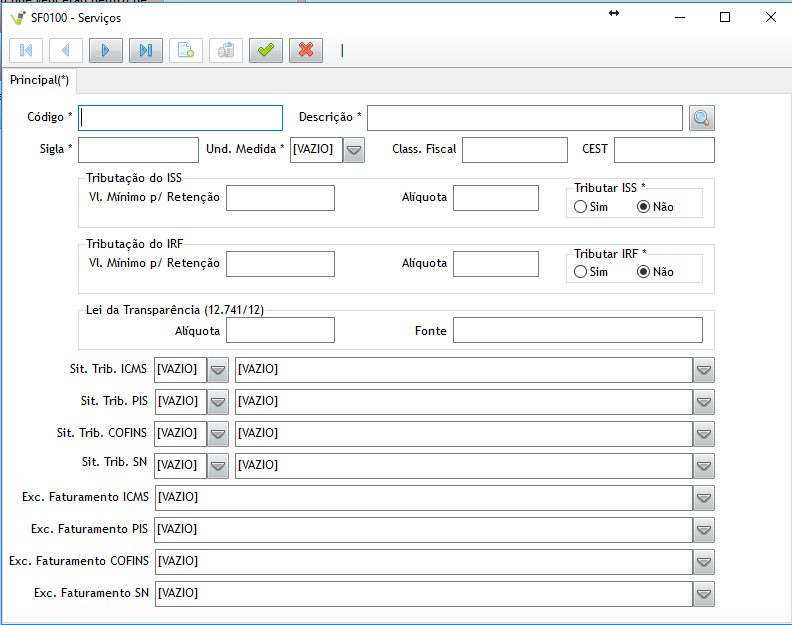The image size is (792, 625).
Task: Open Exc. Faturamento COFINS dropdown
Action: click(704, 562)
